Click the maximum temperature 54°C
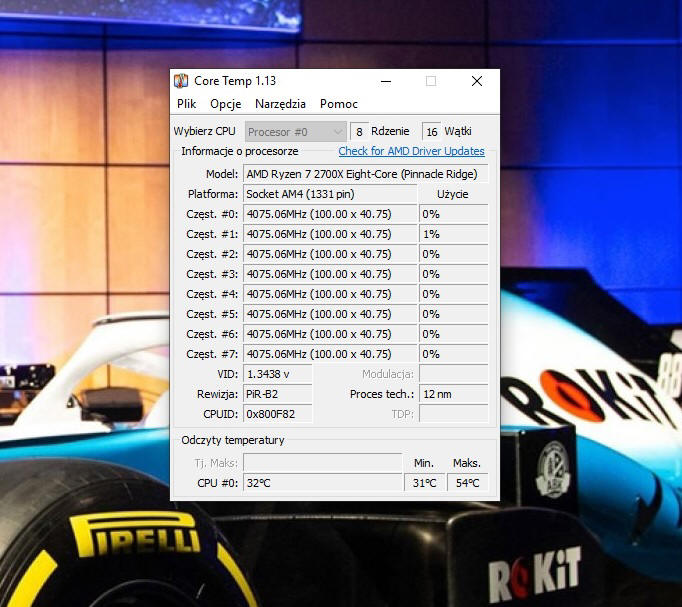The width and height of the screenshot is (682, 607). click(468, 483)
